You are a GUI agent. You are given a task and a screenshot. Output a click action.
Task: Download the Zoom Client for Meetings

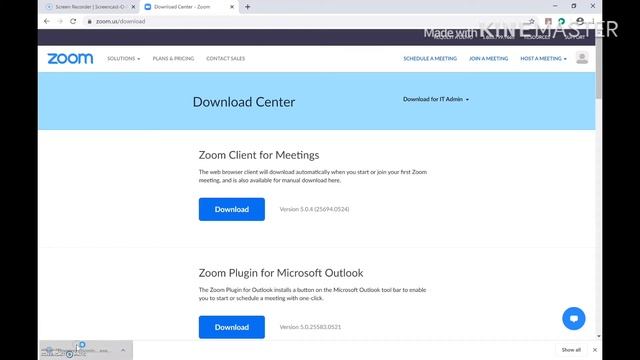pyautogui.click(x=232, y=209)
